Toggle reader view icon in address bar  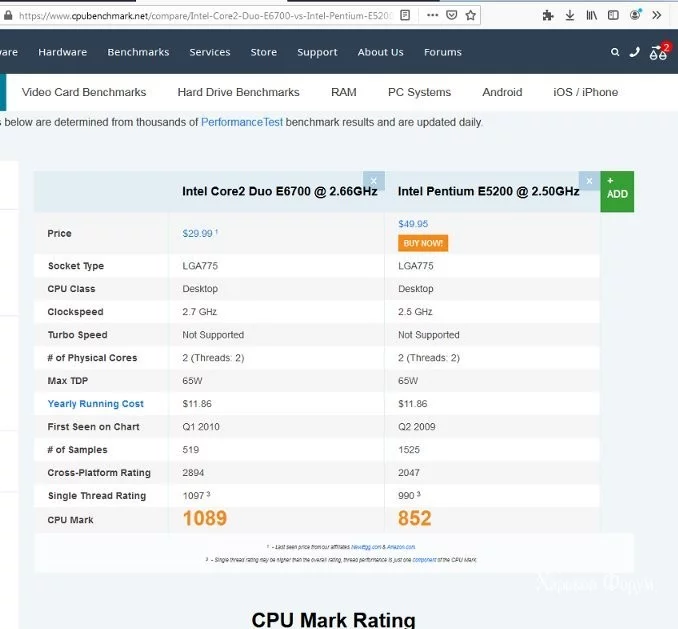(x=405, y=16)
